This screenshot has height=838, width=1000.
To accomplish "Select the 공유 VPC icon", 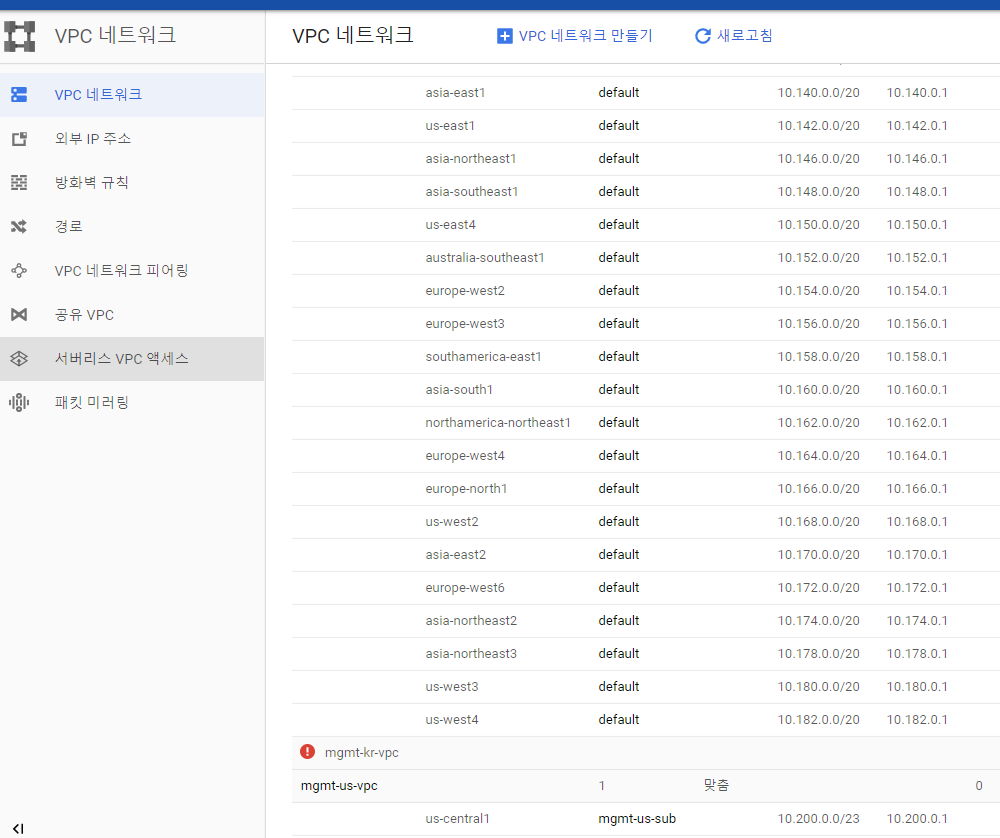I will [x=19, y=314].
